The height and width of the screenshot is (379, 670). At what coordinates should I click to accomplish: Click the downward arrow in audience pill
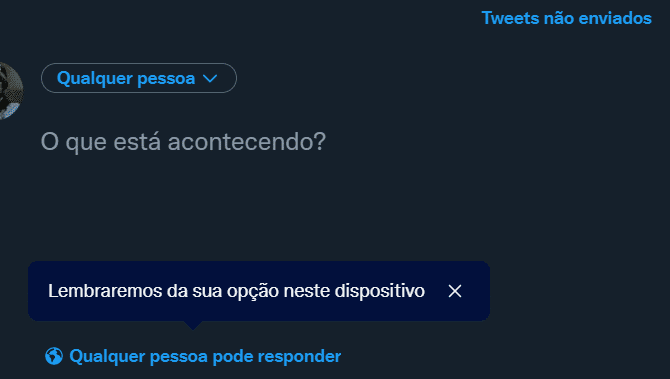[210, 79]
